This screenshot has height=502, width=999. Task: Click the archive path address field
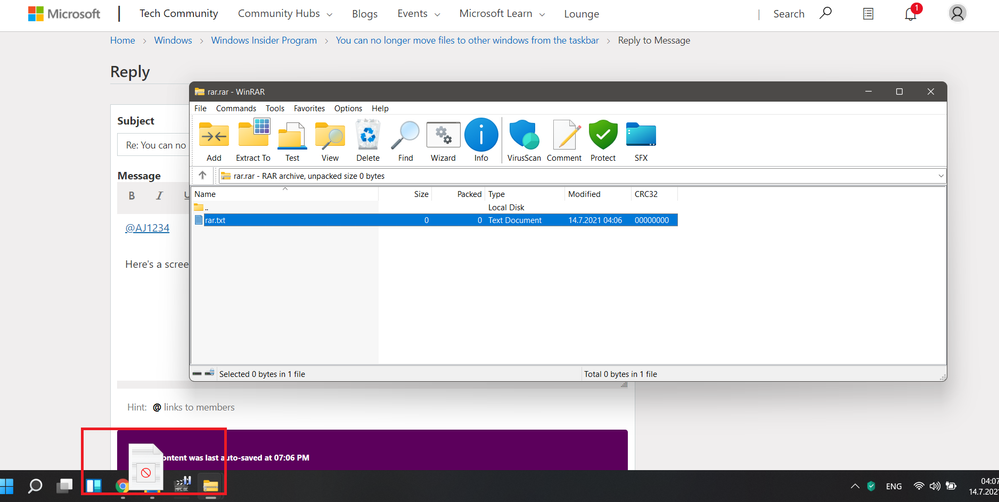(582, 176)
